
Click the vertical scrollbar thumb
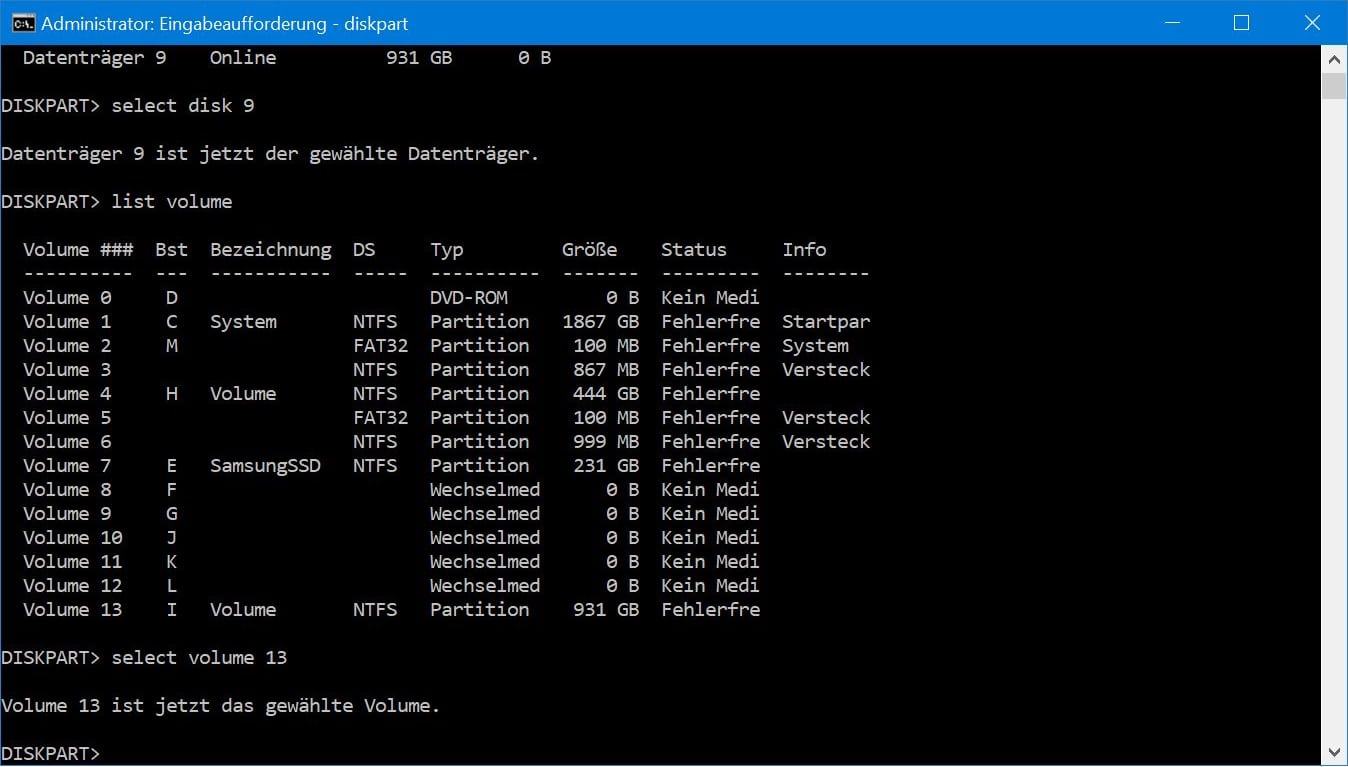[1334, 86]
